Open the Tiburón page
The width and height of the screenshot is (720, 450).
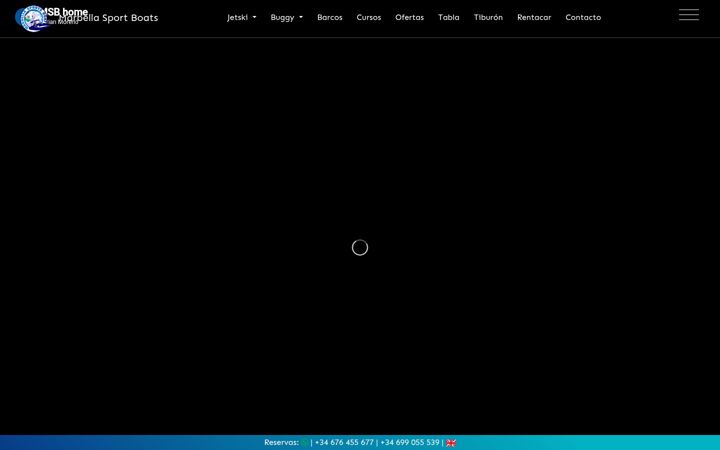[x=488, y=17]
